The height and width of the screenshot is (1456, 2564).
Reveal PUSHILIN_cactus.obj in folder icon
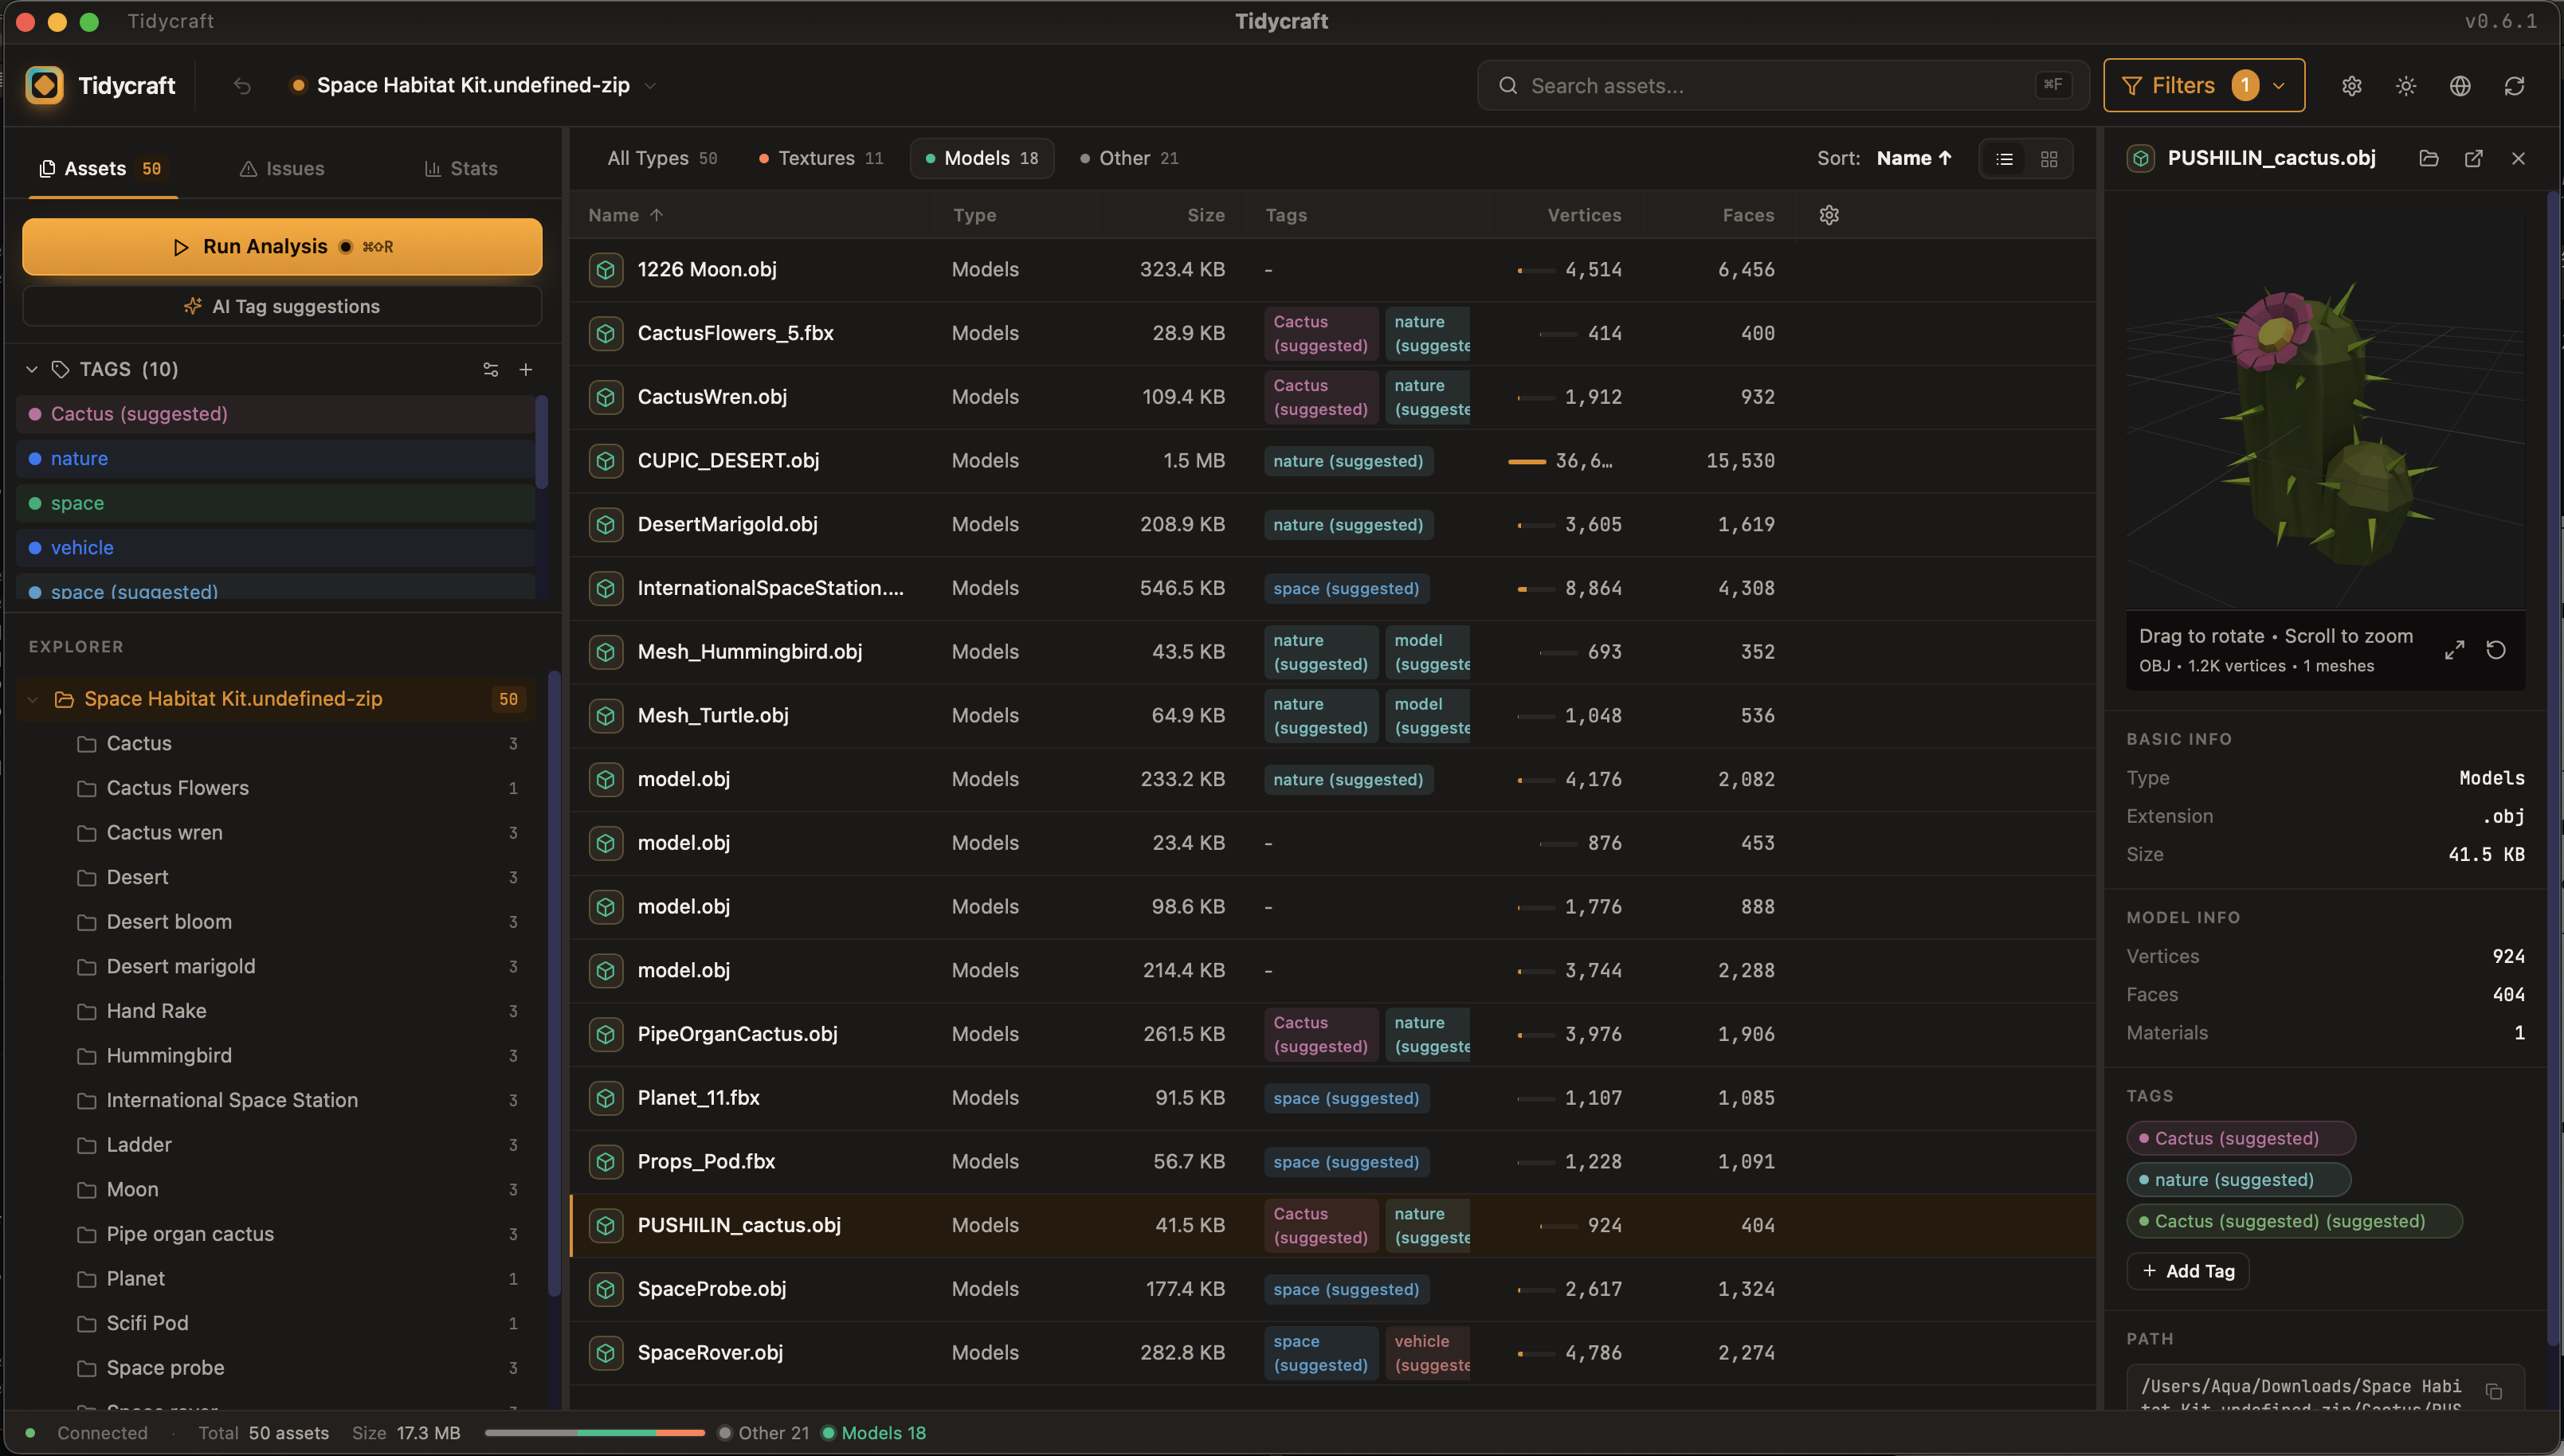2429,158
